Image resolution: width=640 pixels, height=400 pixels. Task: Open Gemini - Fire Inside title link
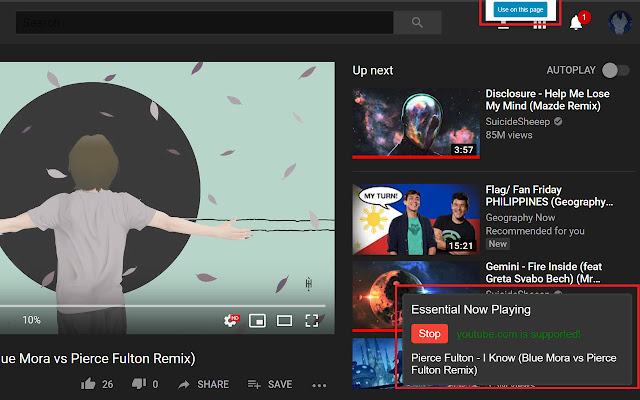pyautogui.click(x=544, y=273)
